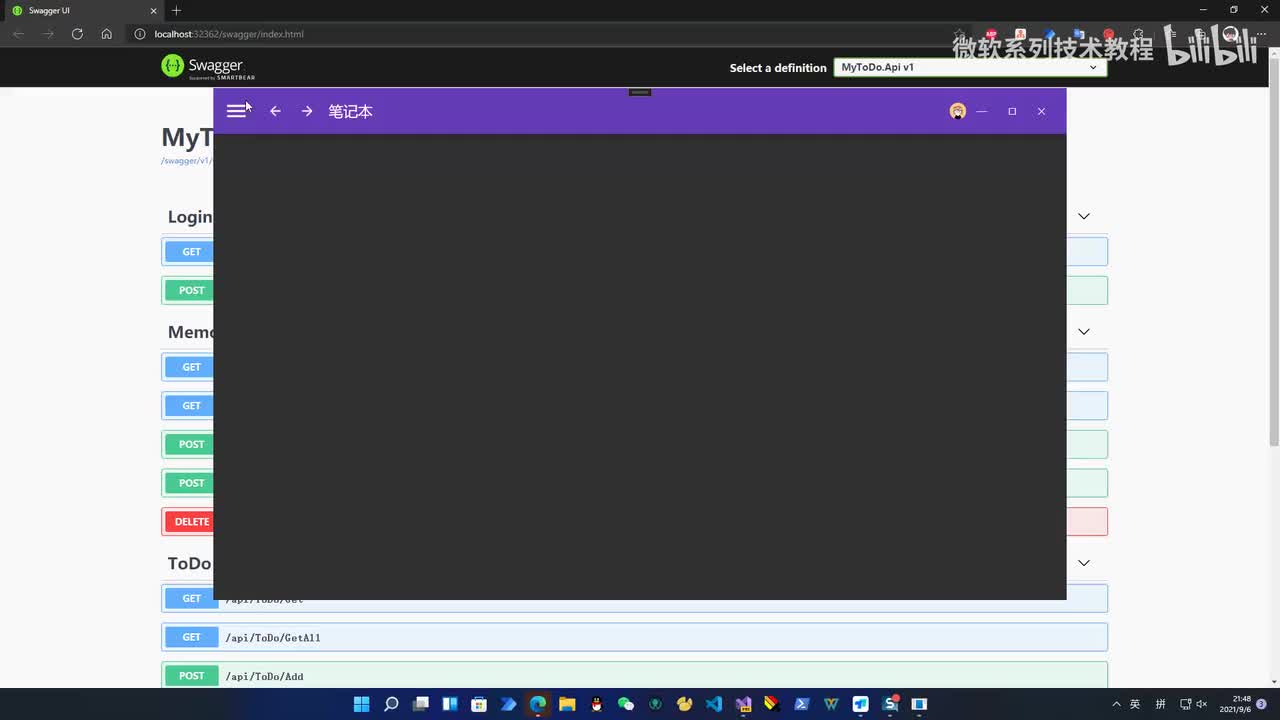
Task: Open Visual Studio from the taskbar
Action: pyautogui.click(x=743, y=704)
